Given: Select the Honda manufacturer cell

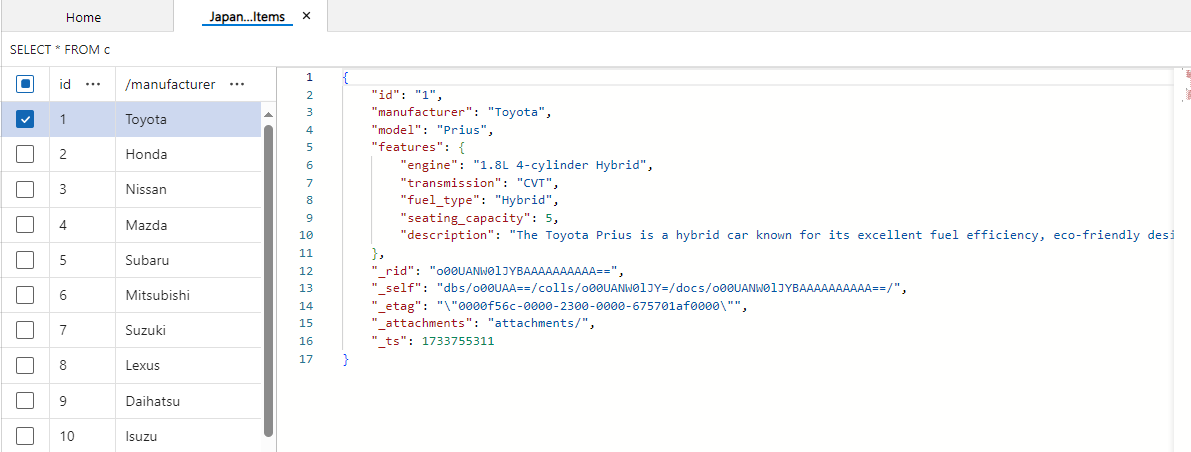Looking at the screenshot, I should coord(188,154).
